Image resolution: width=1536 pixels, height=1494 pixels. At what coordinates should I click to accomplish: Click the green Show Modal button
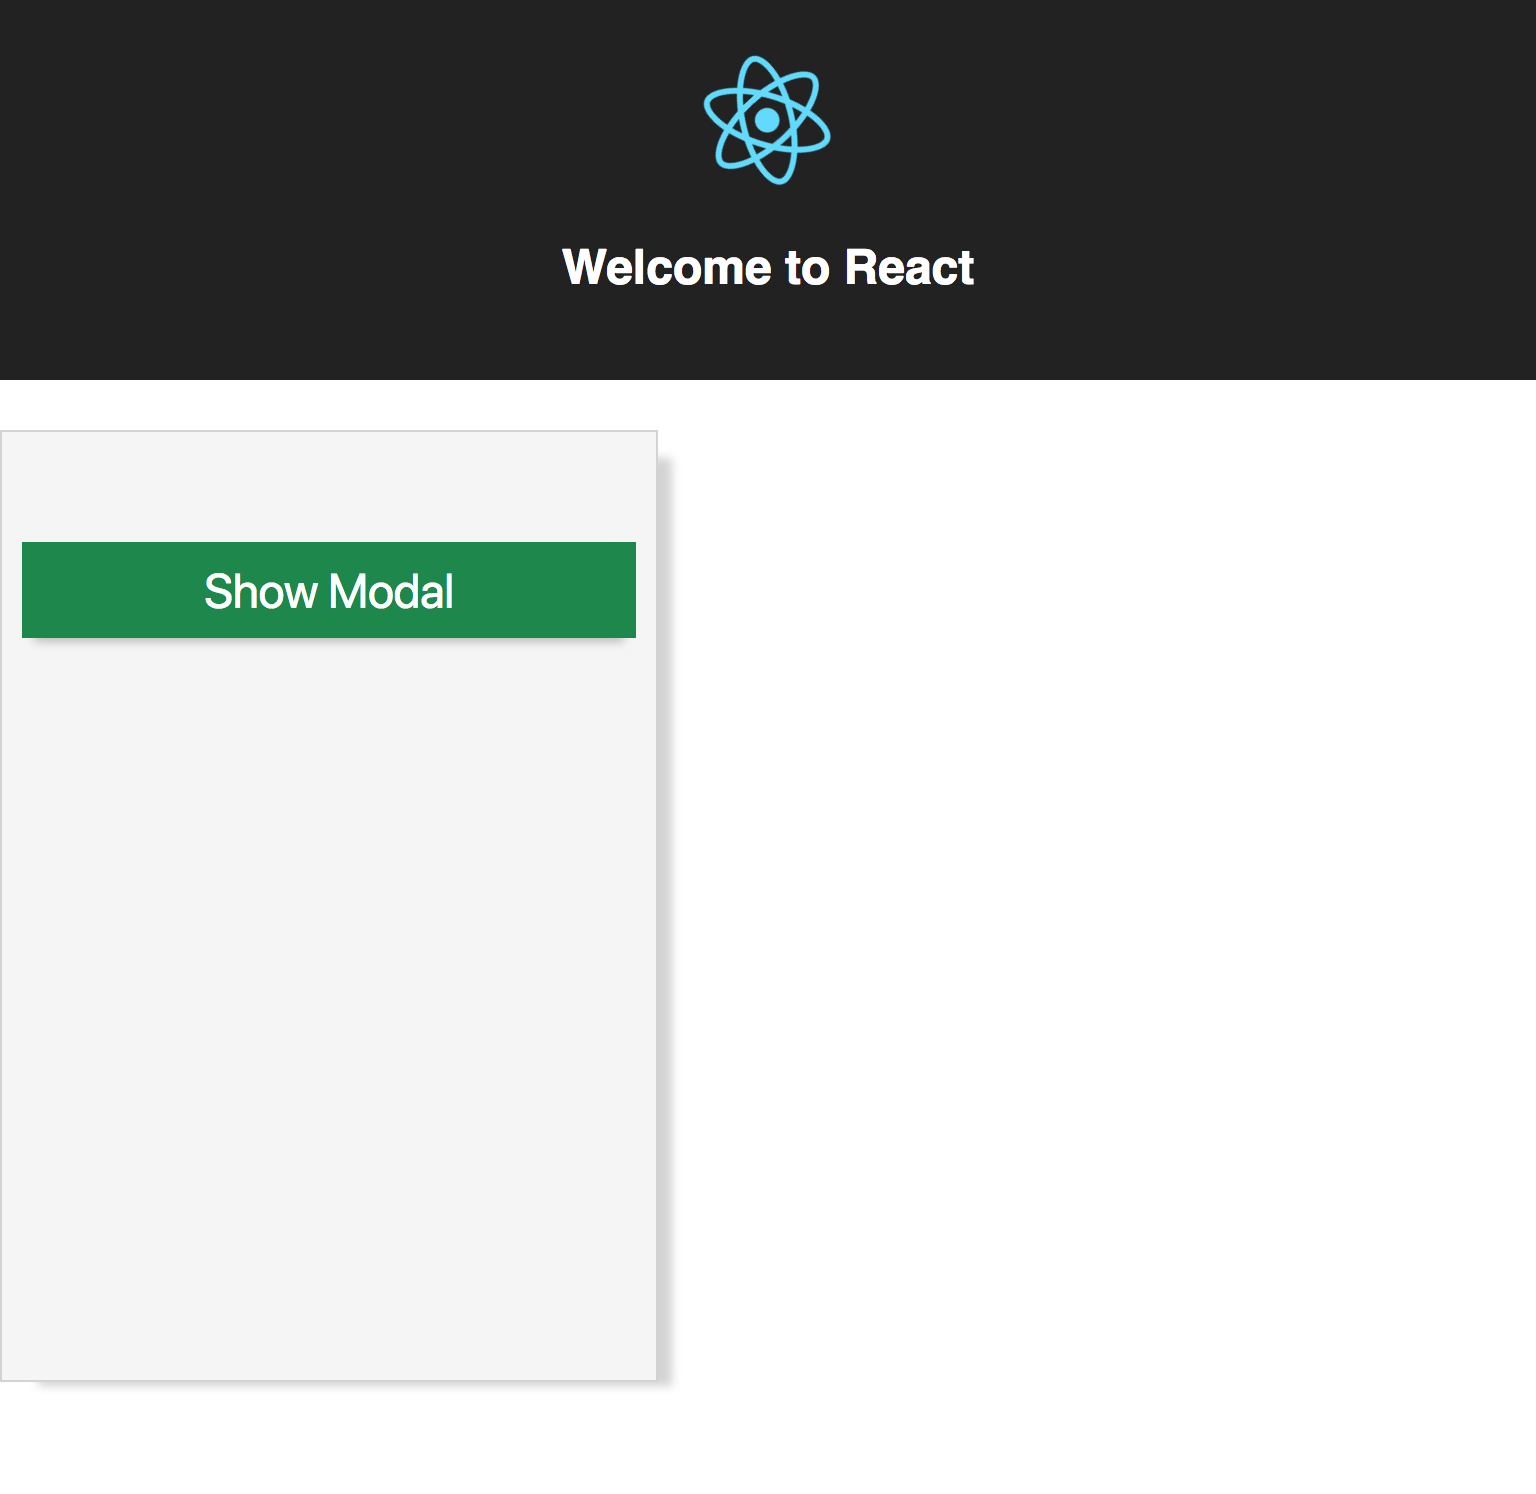click(x=329, y=590)
